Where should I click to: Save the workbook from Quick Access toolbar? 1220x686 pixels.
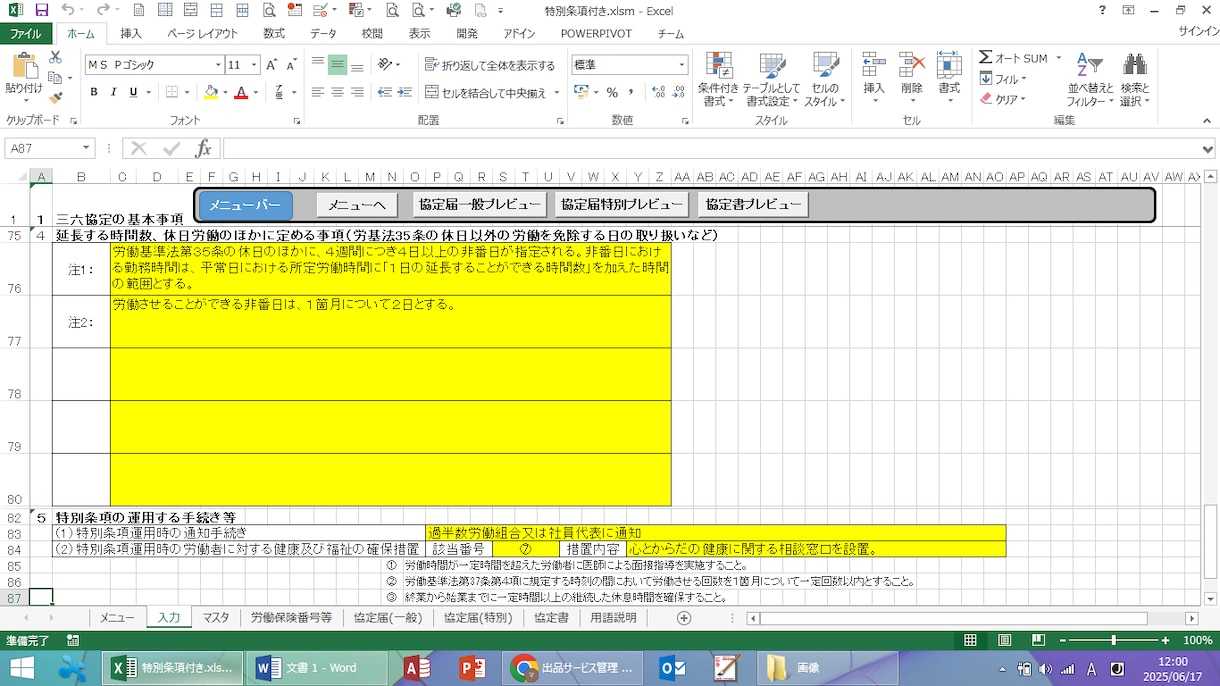(x=42, y=10)
